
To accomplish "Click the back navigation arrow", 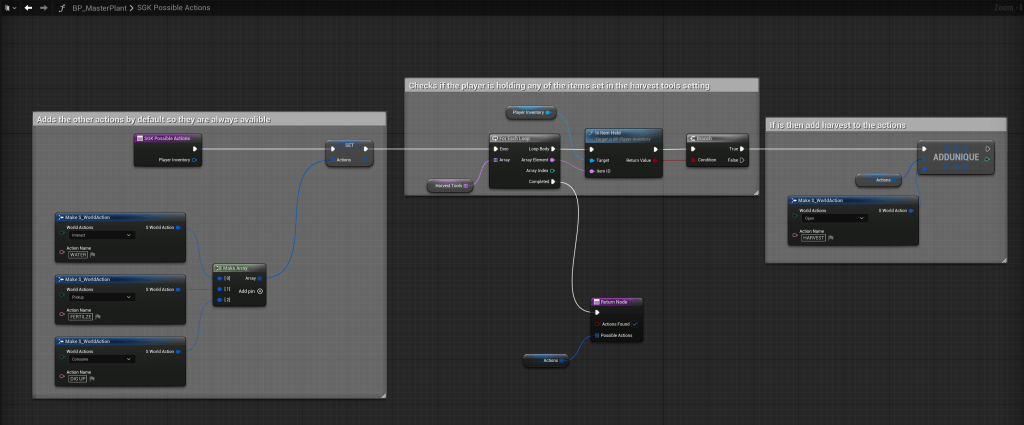I will coord(28,7).
